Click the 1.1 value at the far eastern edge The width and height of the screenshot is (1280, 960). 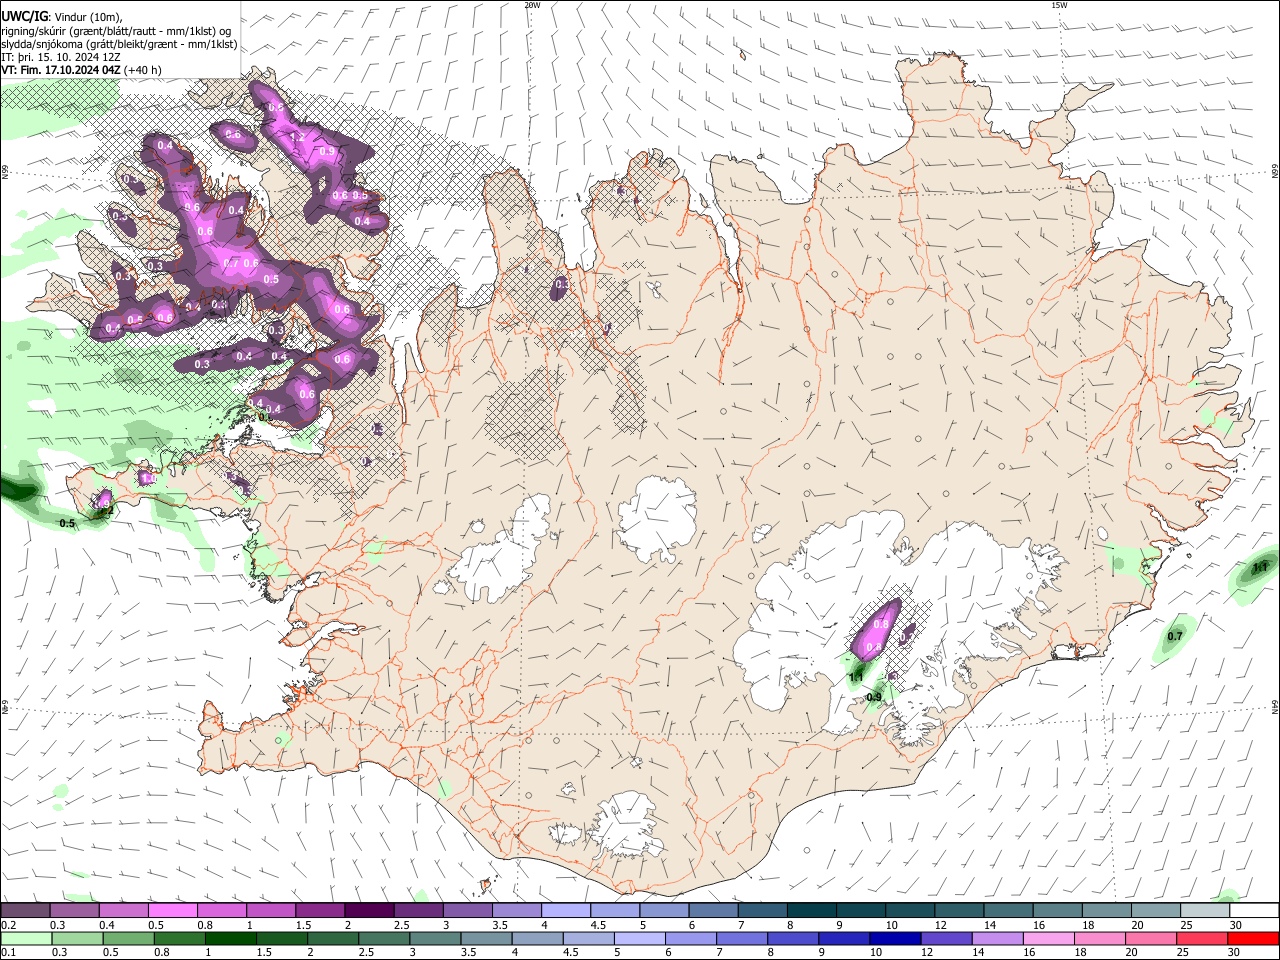(1260, 568)
